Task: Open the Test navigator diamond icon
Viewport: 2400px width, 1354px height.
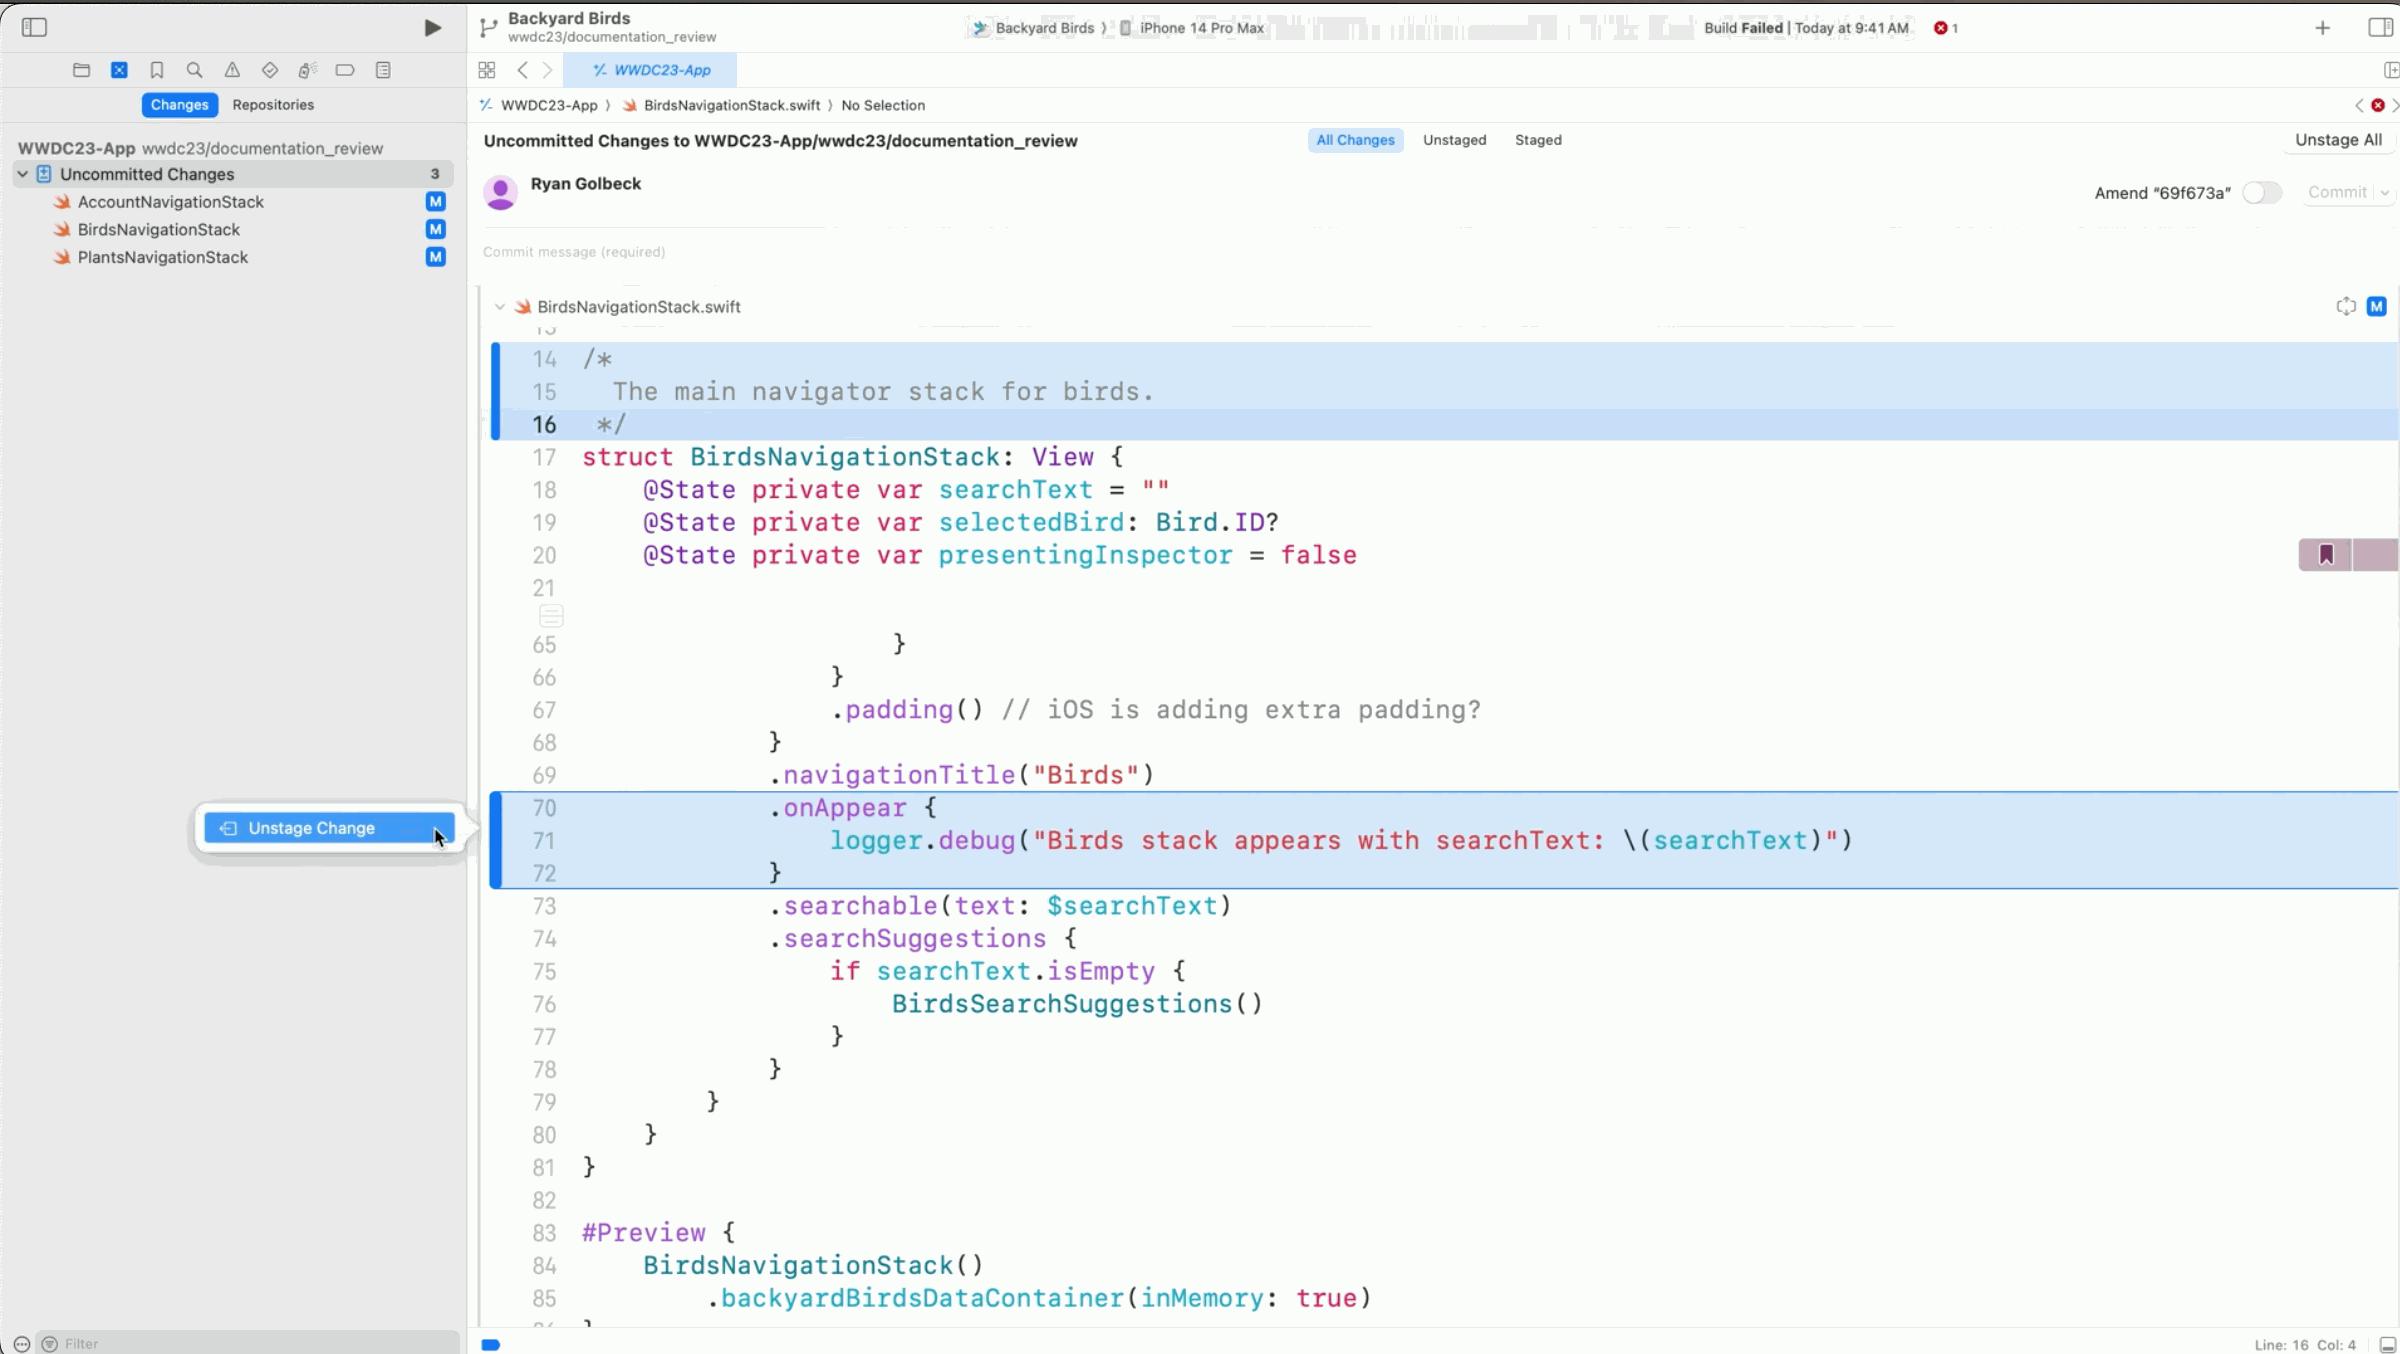Action: point(269,70)
